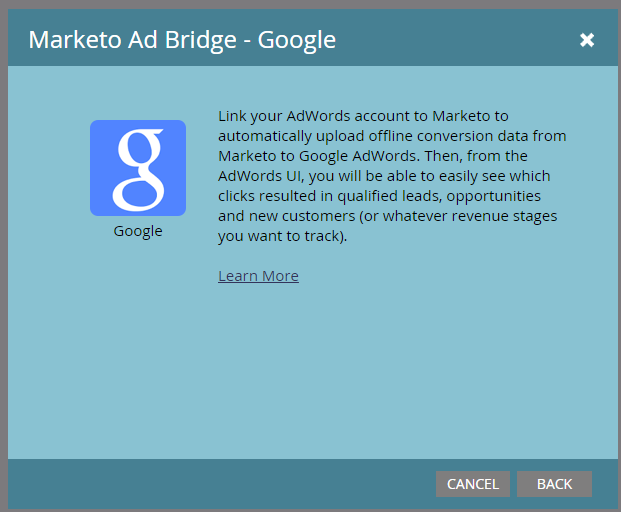Click the line "Marketo to Google AdWords. Then"
Image resolution: width=621 pixels, height=512 pixels.
coord(373,156)
